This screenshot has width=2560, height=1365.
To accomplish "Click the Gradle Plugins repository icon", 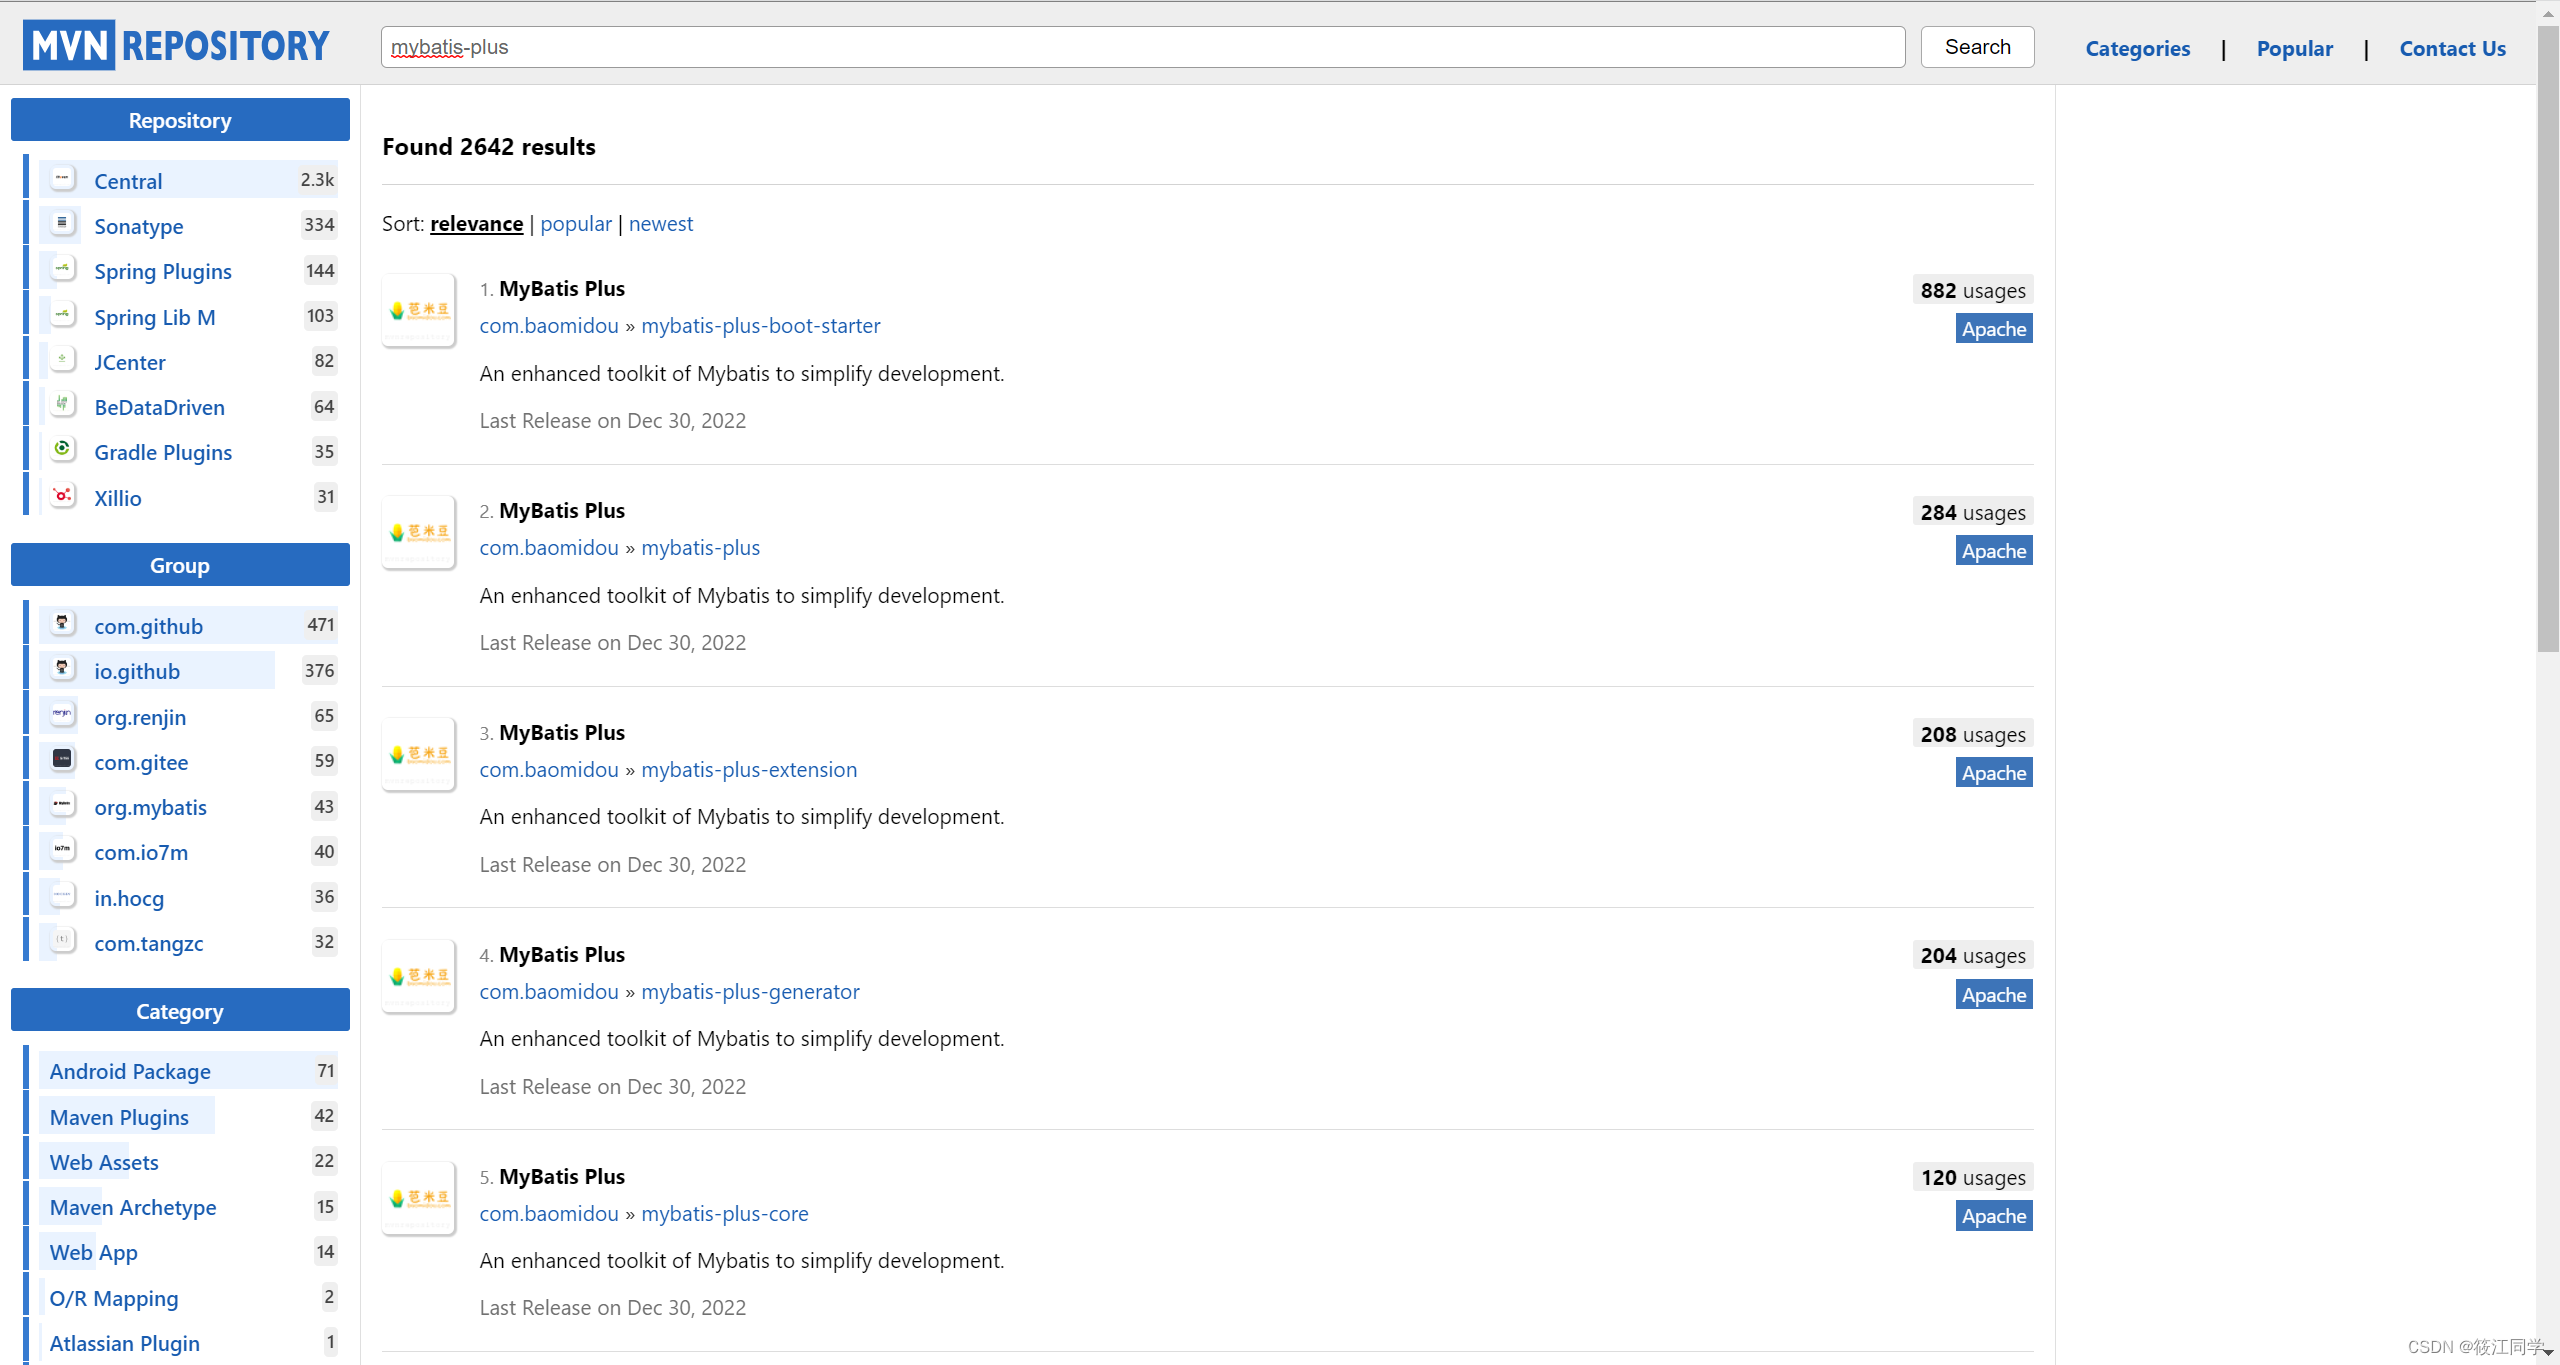I will (63, 450).
